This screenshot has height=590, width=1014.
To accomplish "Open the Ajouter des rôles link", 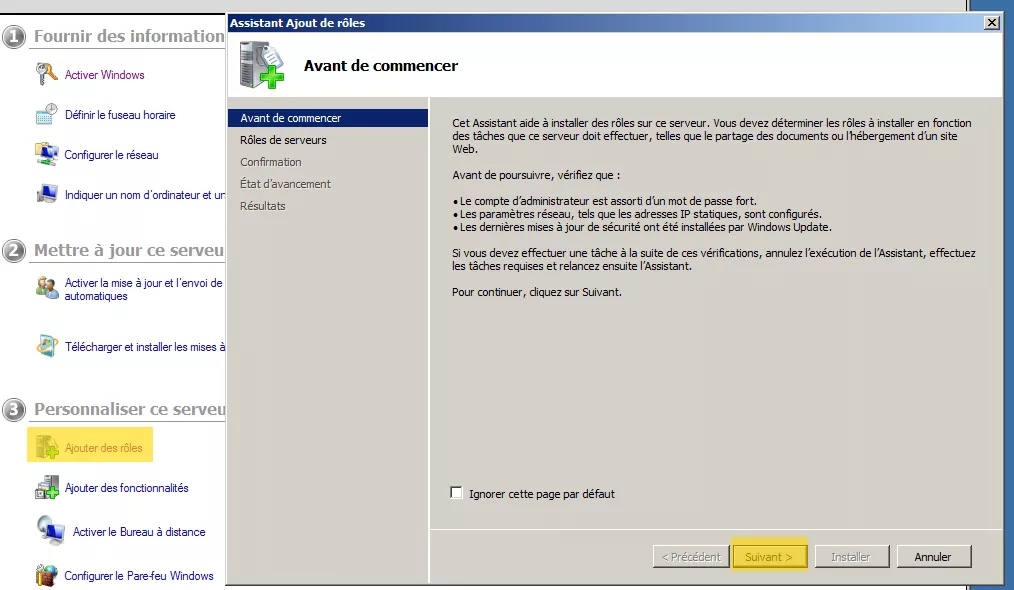I will (x=103, y=448).
